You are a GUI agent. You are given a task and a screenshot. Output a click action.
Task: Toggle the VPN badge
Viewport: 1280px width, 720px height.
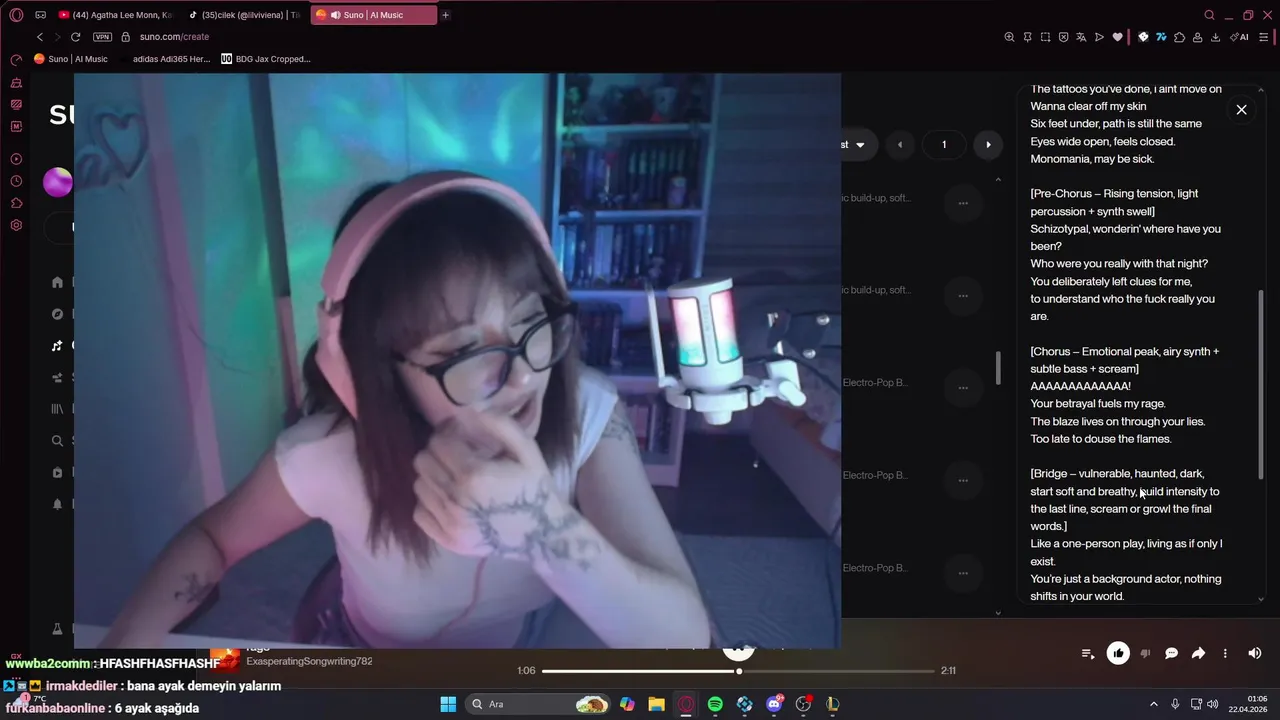tap(102, 37)
